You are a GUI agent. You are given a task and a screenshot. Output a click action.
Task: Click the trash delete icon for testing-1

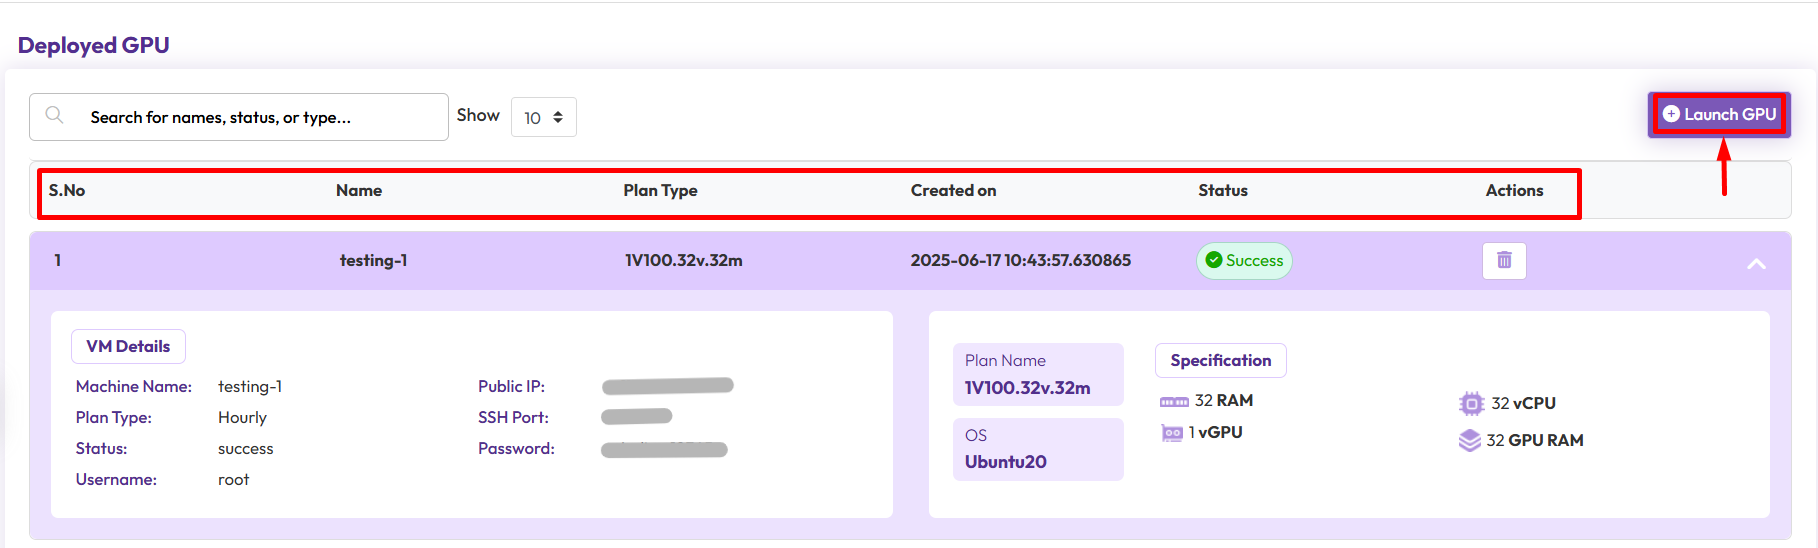(x=1503, y=261)
